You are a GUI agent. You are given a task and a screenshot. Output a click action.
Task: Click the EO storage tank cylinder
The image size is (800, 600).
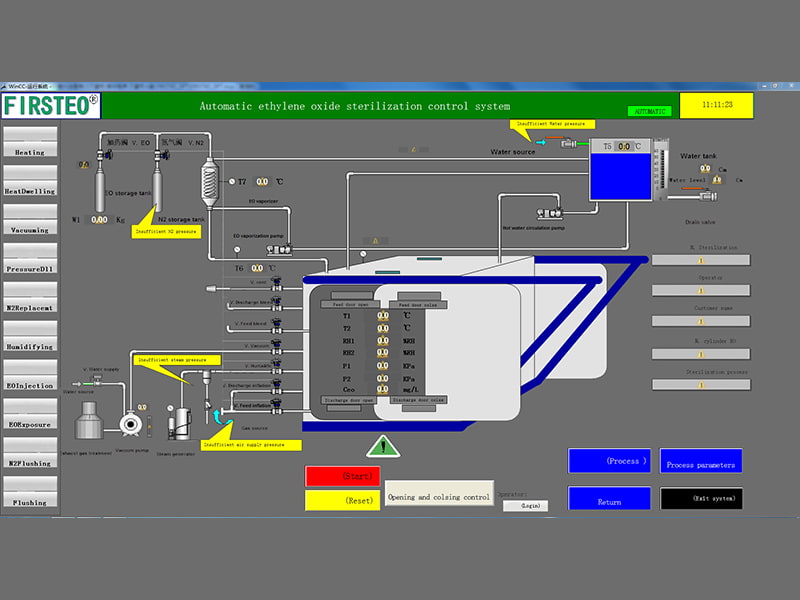[100, 189]
